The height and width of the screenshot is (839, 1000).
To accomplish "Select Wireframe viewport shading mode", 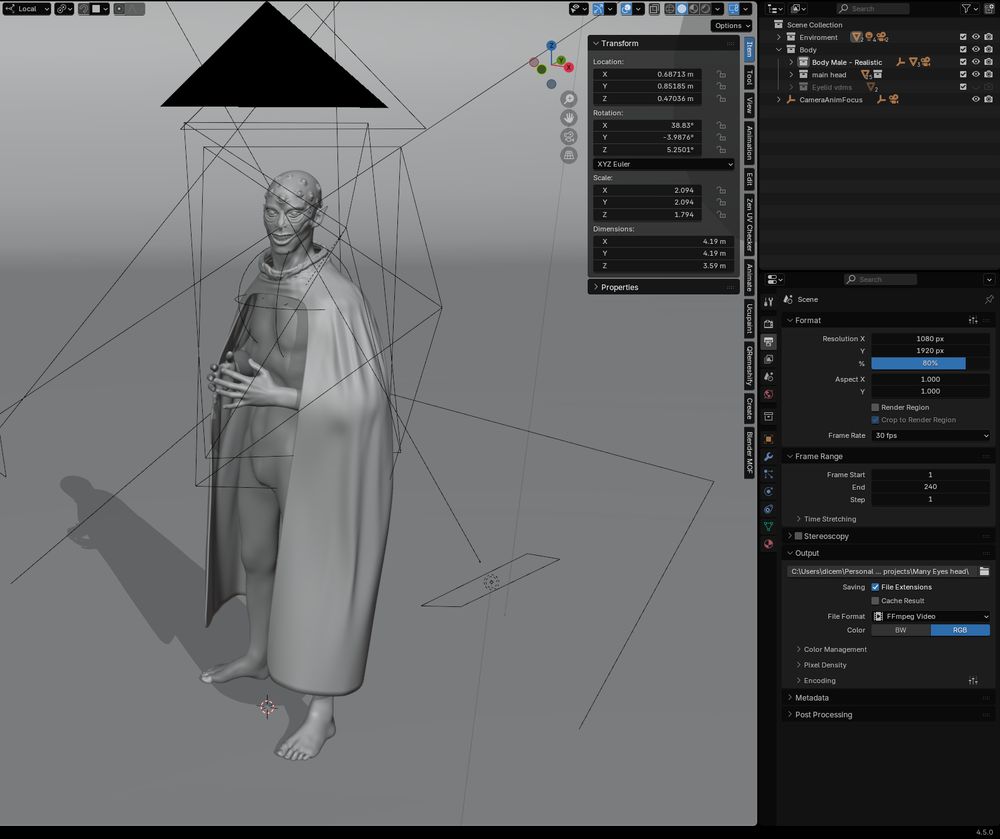I will point(670,9).
